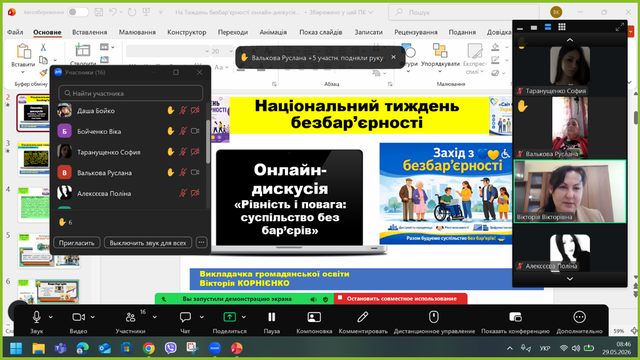Open the Файл menu
Screen dimensions: 640x360
click(x=15, y=32)
